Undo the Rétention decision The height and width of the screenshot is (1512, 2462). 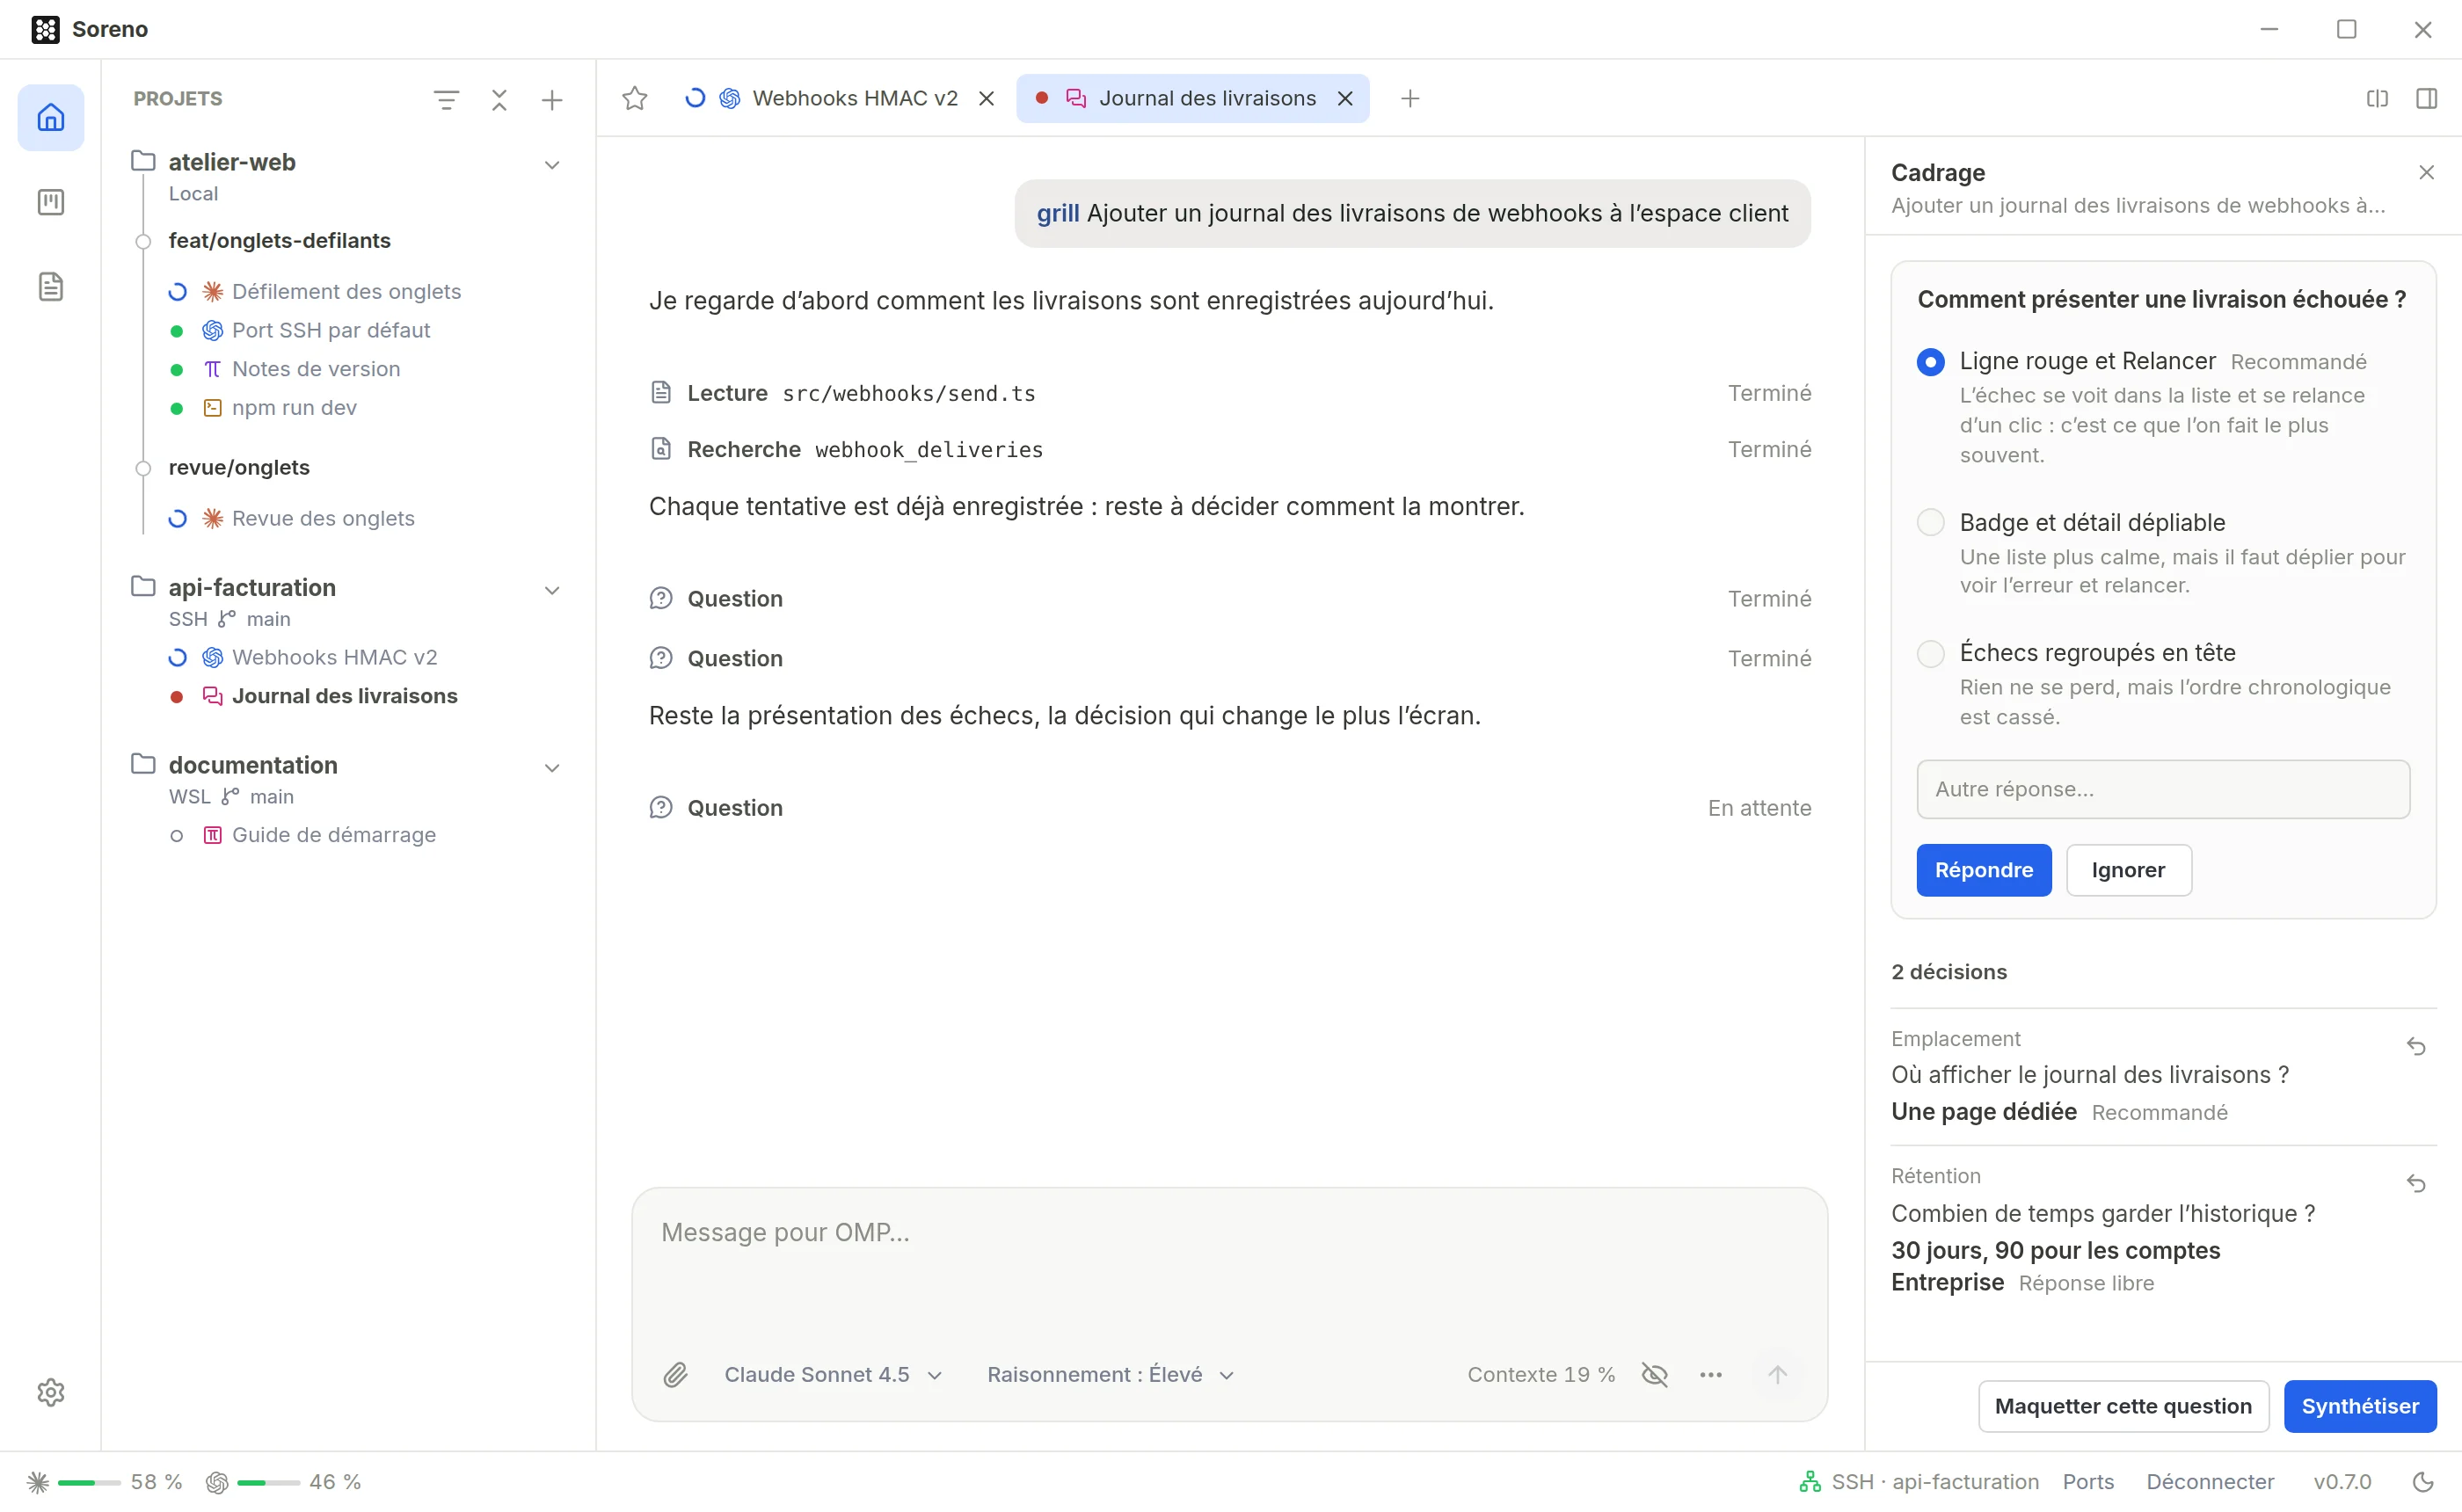click(2416, 1183)
